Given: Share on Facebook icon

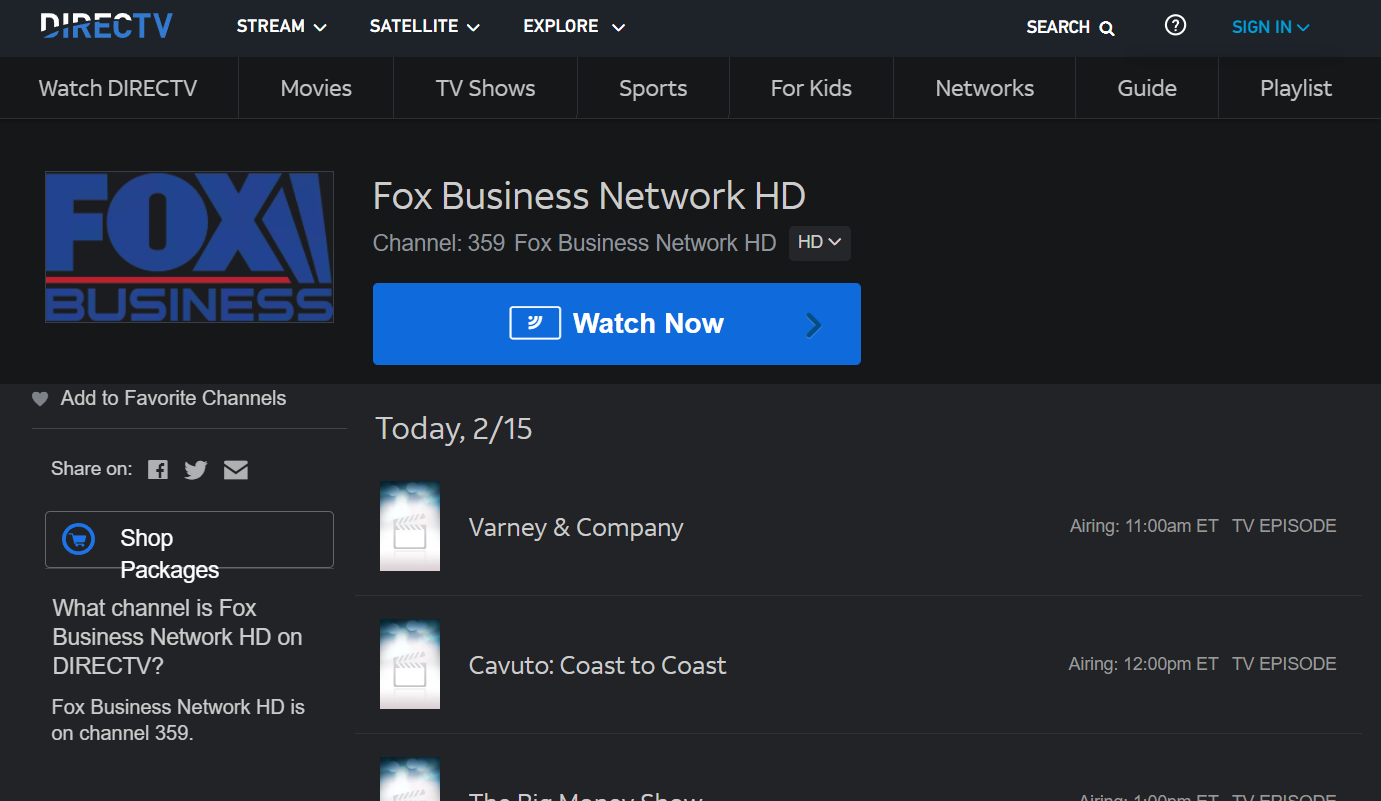Looking at the screenshot, I should pyautogui.click(x=158, y=470).
